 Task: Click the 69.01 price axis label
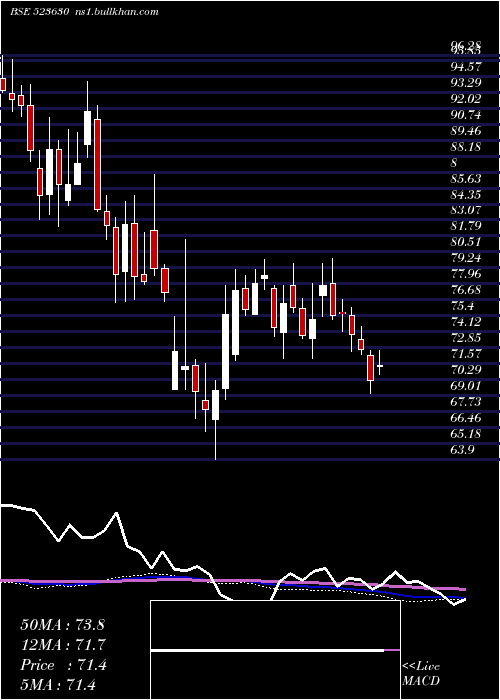[x=466, y=386]
